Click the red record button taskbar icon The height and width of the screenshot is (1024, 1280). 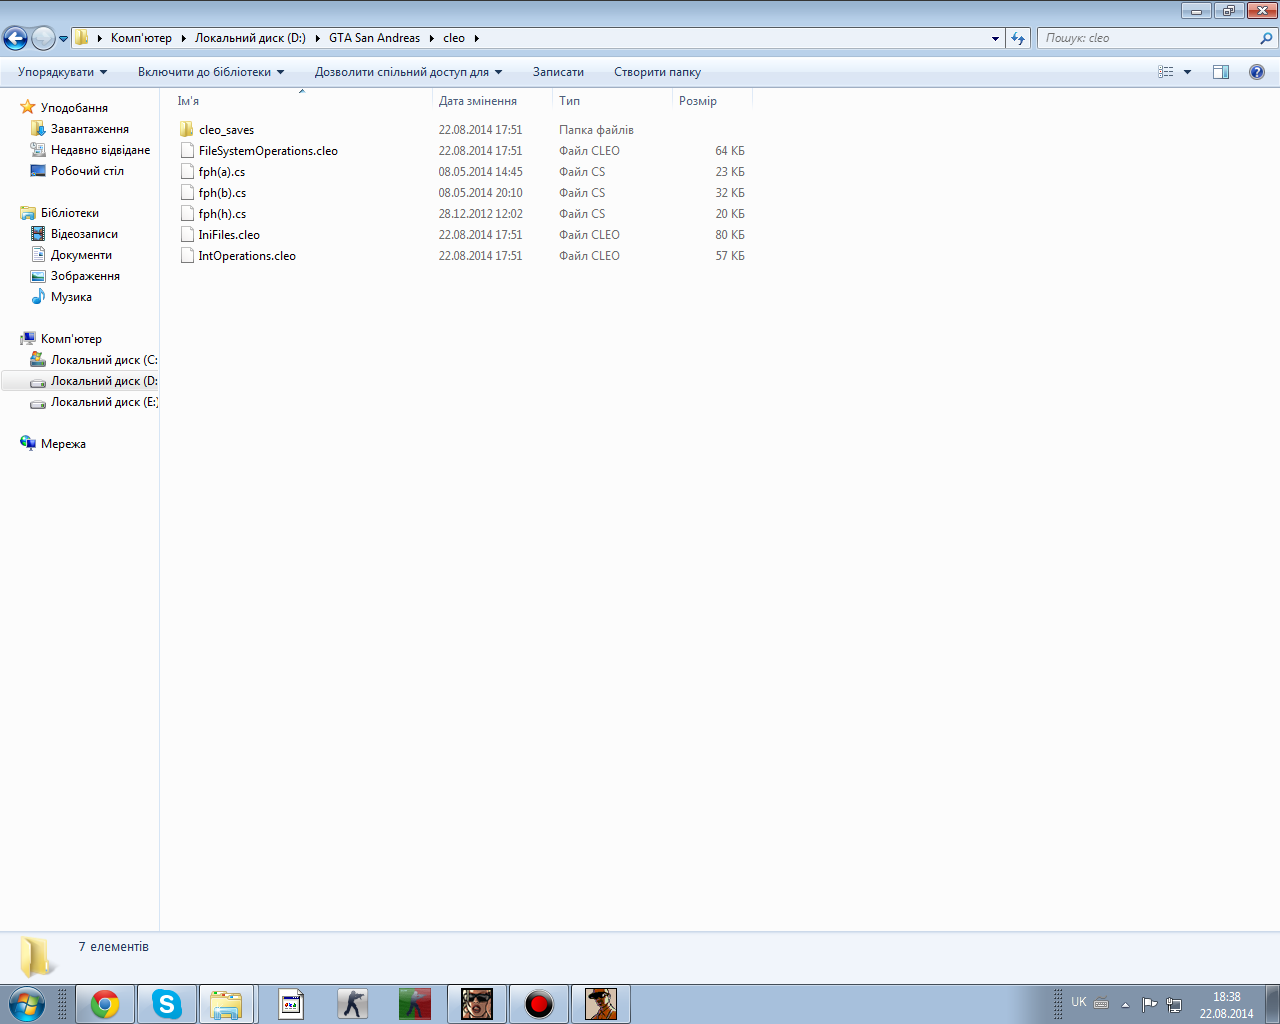pos(539,1004)
